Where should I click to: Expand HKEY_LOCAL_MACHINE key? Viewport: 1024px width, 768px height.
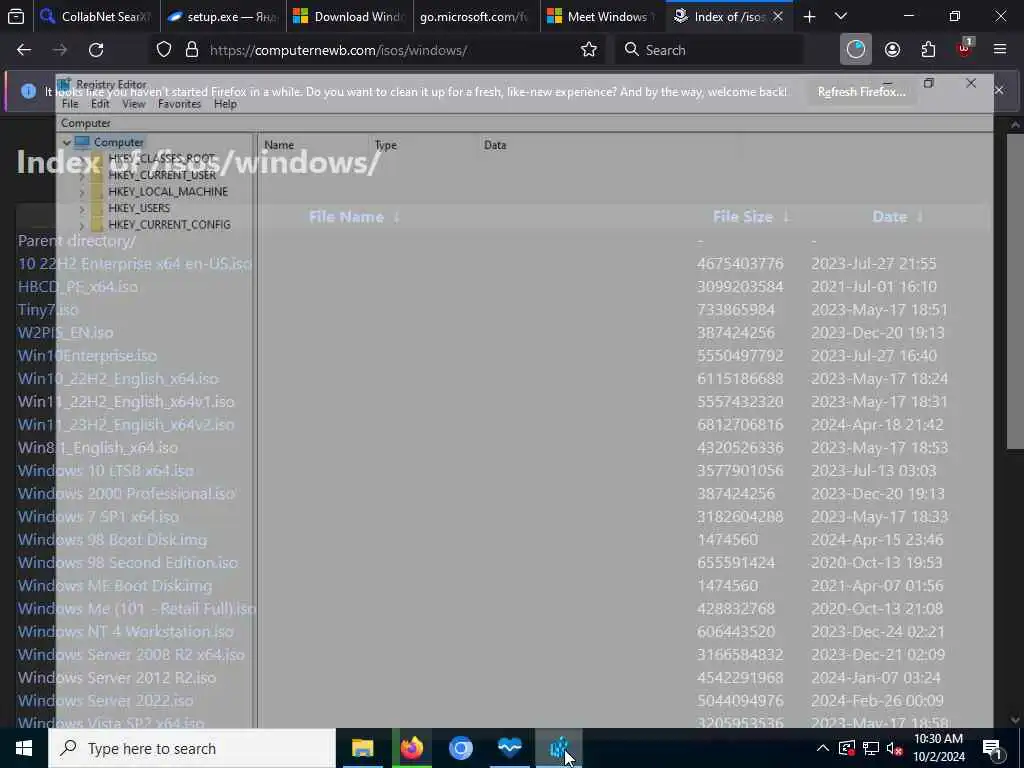[82, 191]
